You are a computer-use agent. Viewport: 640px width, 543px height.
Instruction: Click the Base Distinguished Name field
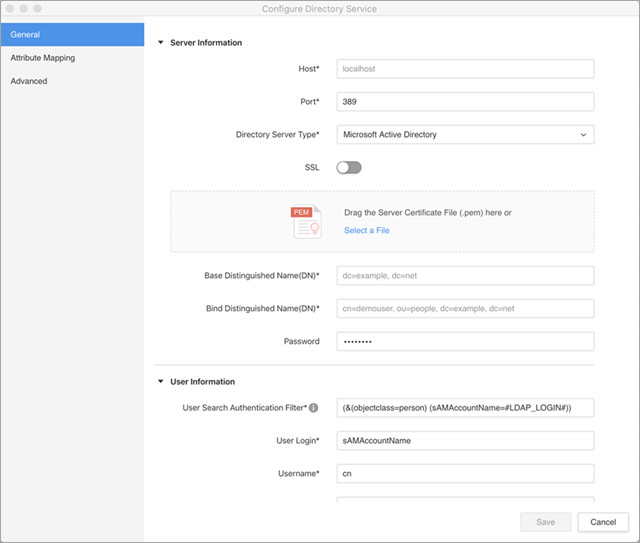tap(465, 276)
